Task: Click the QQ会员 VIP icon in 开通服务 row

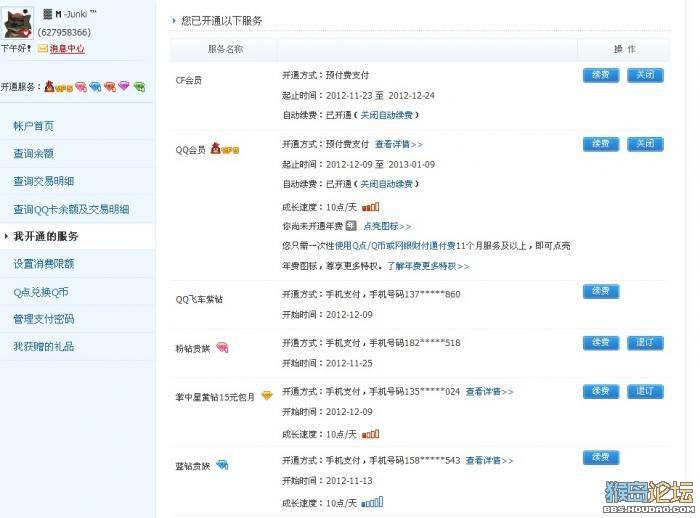Action: [x=58, y=86]
